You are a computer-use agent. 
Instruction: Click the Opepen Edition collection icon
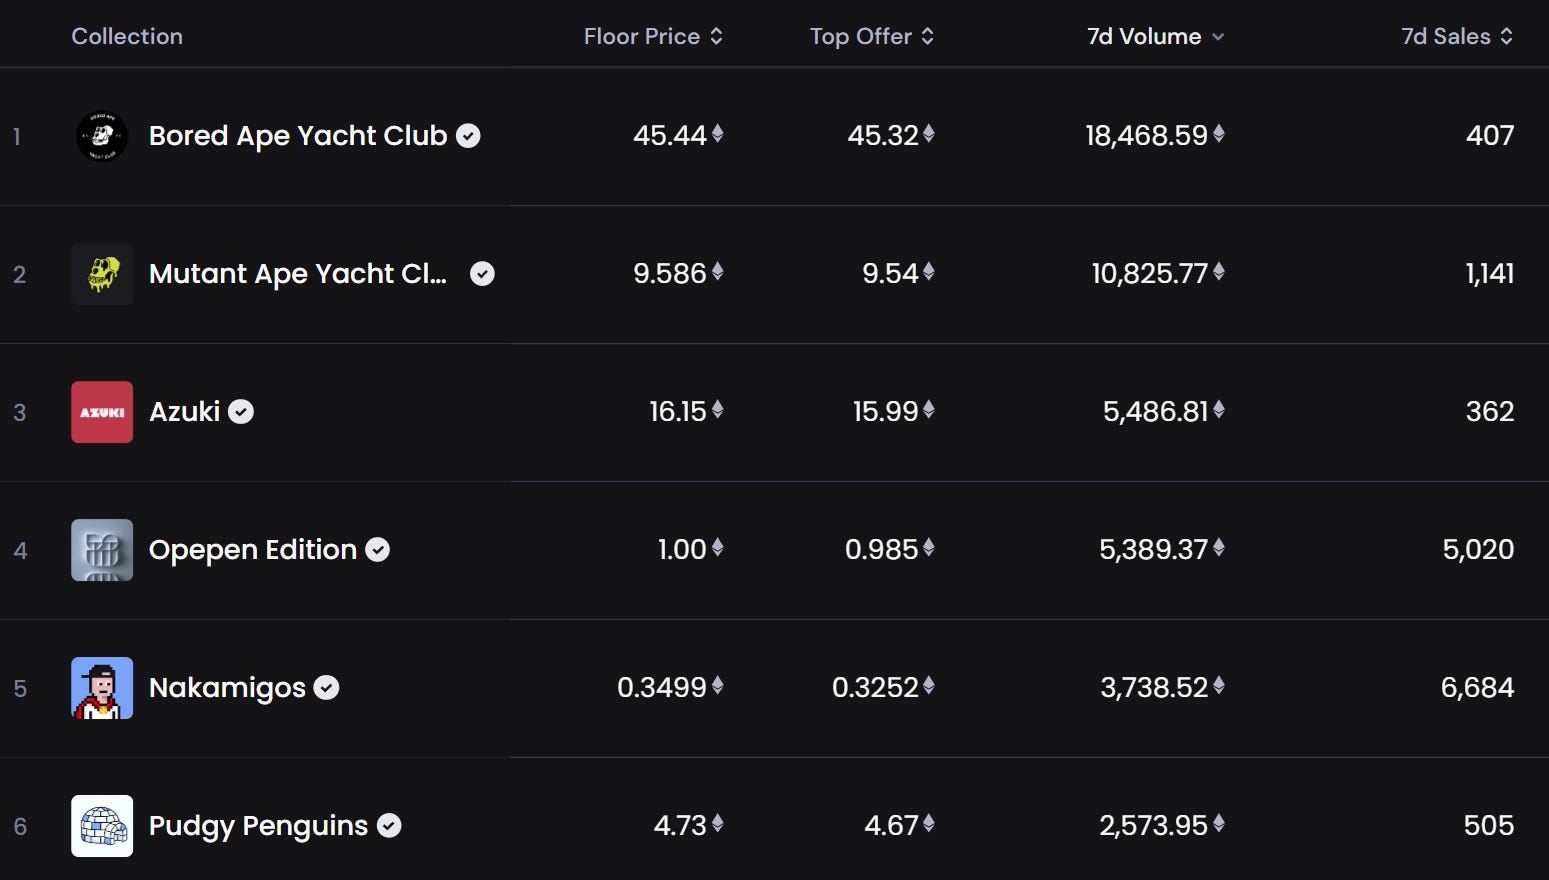point(102,550)
